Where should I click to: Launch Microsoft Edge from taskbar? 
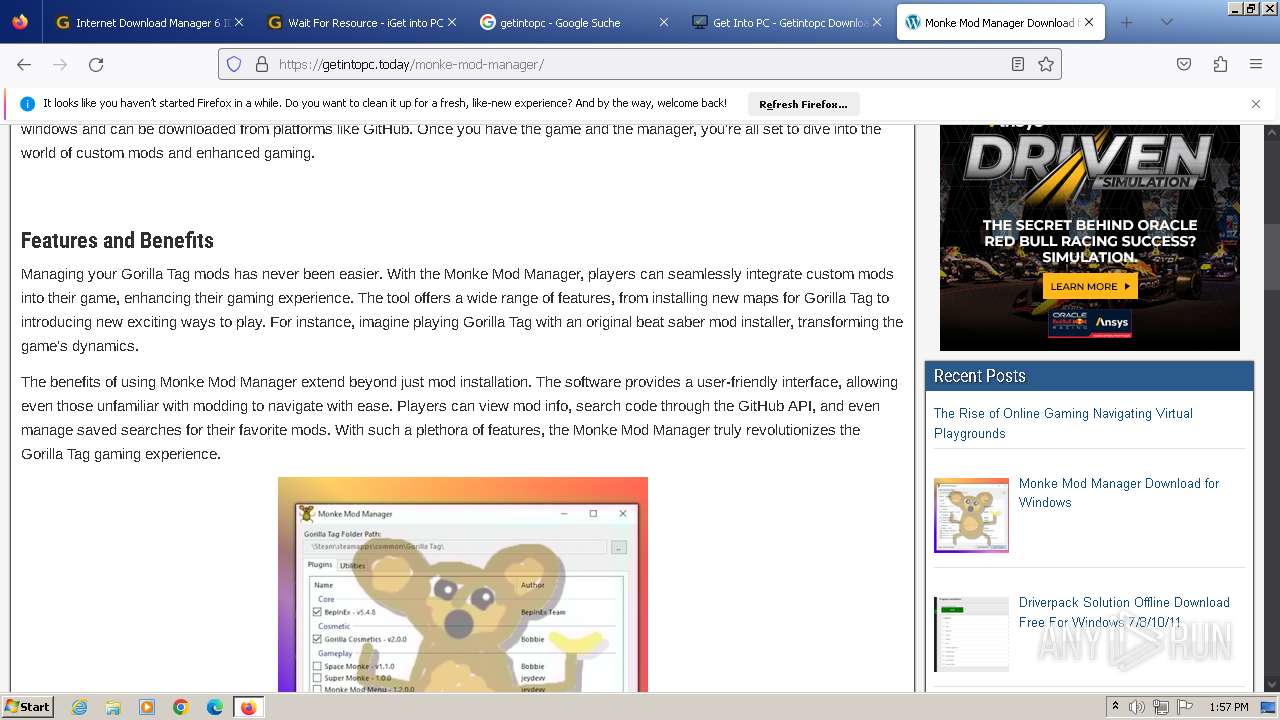(x=214, y=707)
